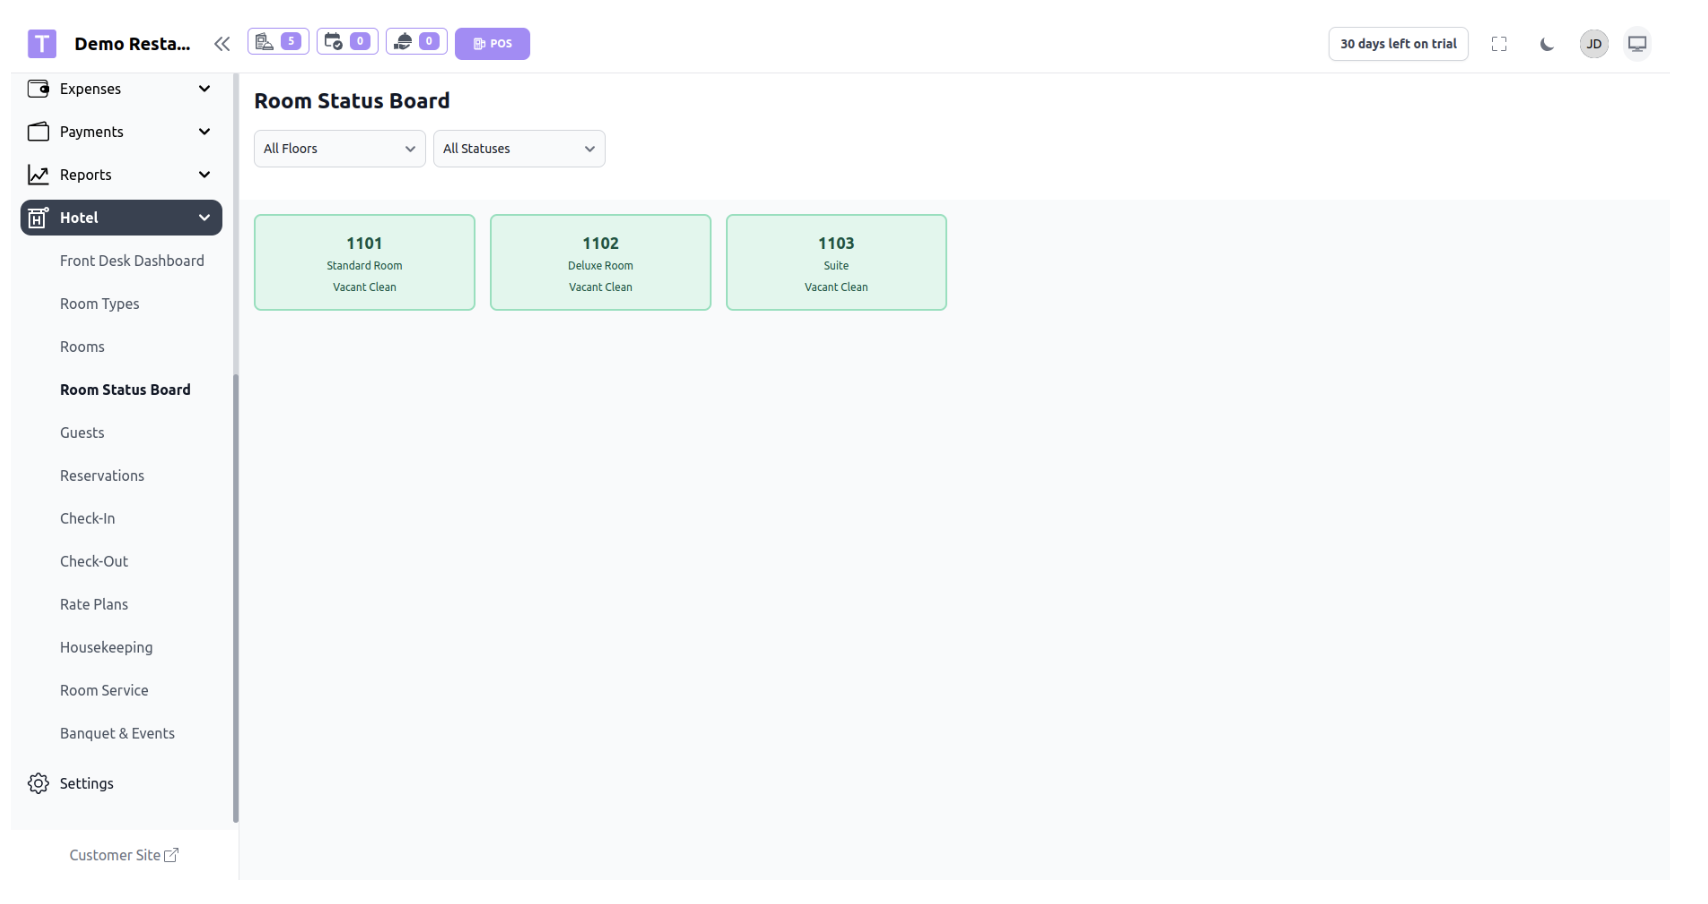Screen dimensions: 1708x904
Task: Open the orders badge showing 5
Action: coord(278,42)
